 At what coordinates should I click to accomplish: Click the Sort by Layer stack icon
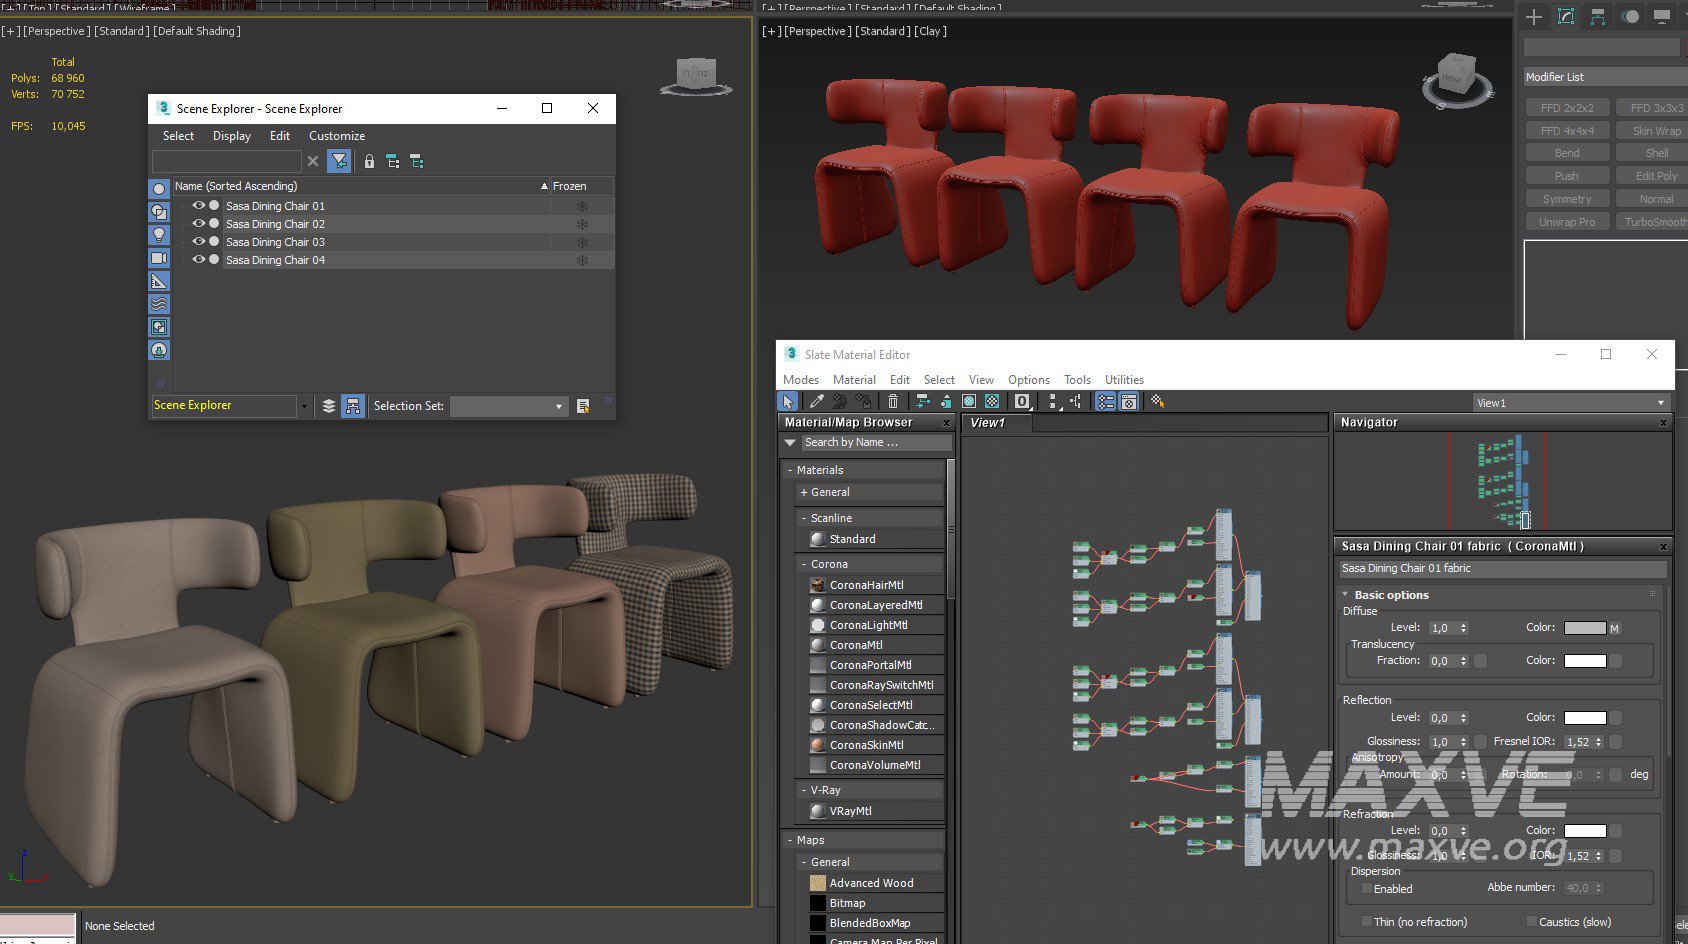[x=329, y=406]
